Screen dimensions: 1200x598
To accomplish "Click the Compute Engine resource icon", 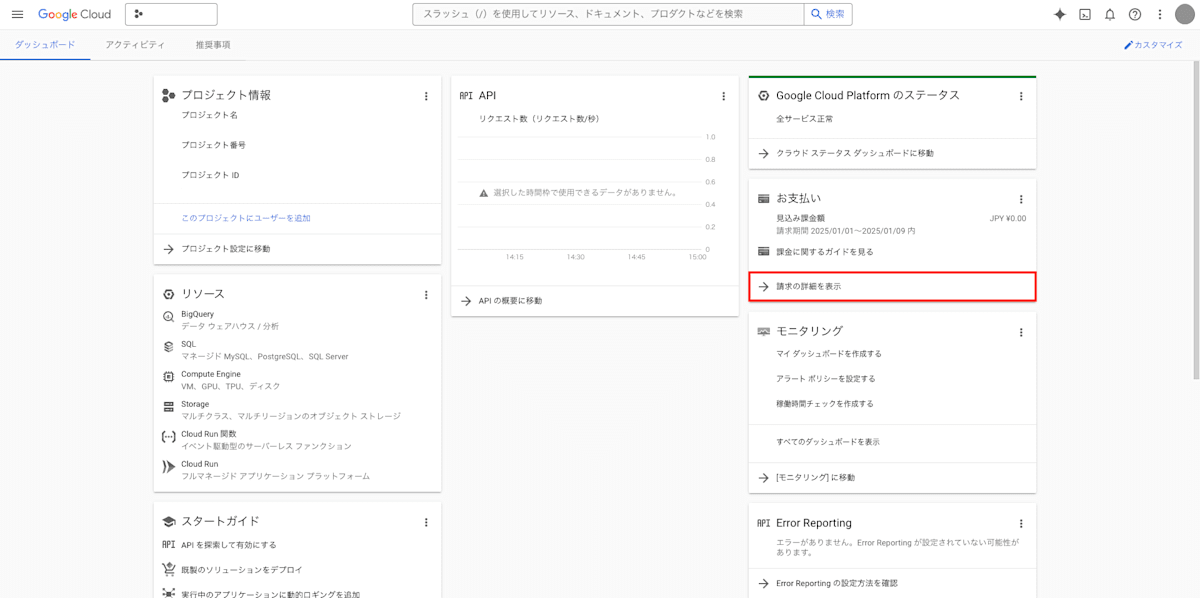I will [x=169, y=377].
